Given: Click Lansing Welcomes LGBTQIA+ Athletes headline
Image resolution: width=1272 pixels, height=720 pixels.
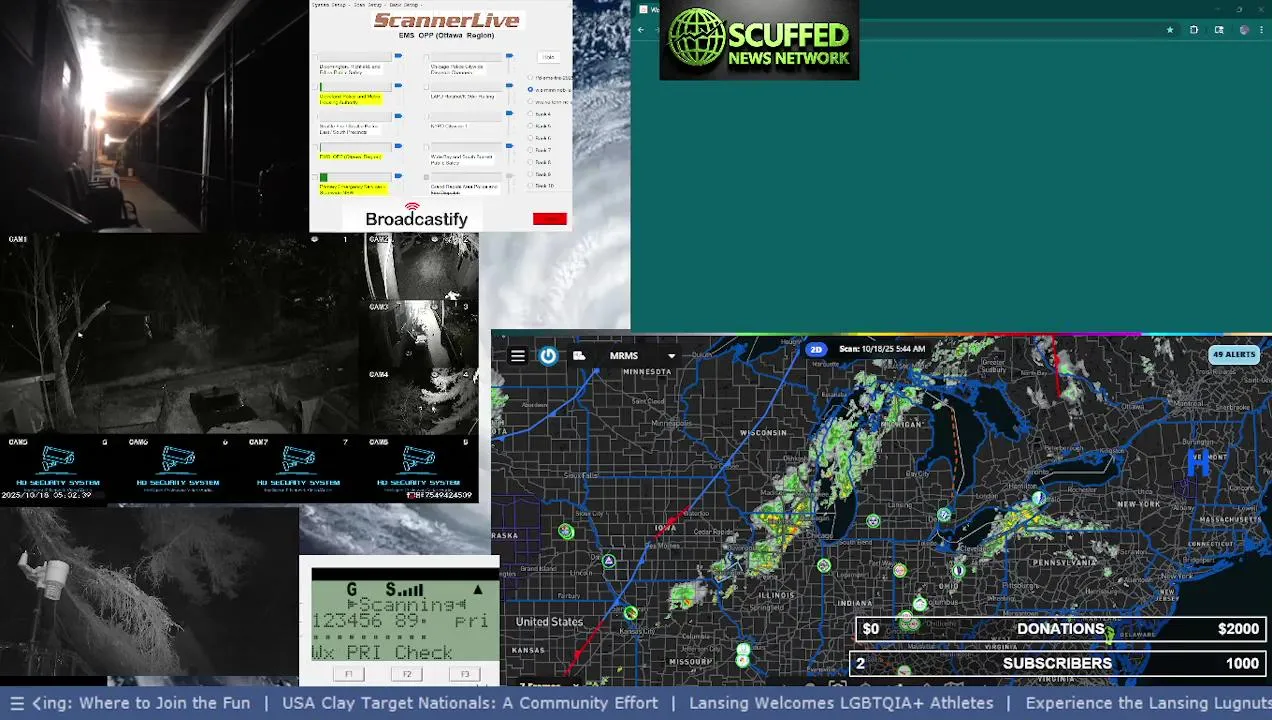Looking at the screenshot, I should click(841, 703).
